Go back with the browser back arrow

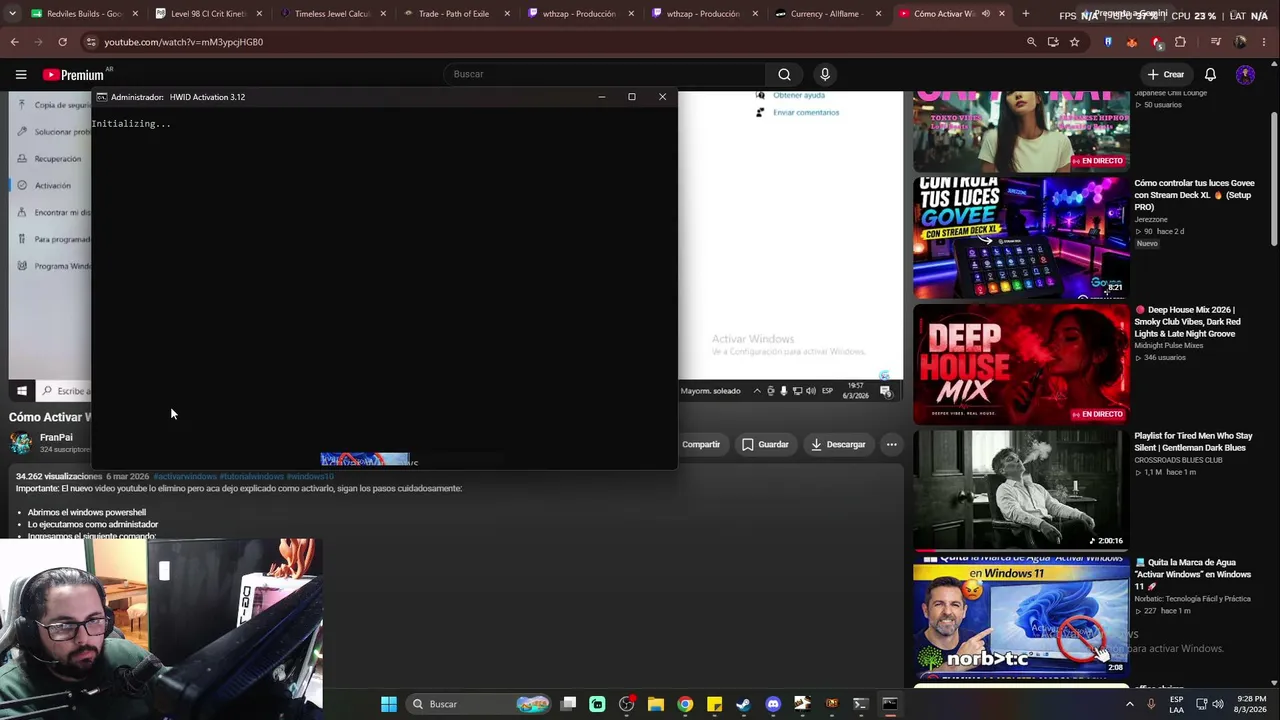[14, 42]
